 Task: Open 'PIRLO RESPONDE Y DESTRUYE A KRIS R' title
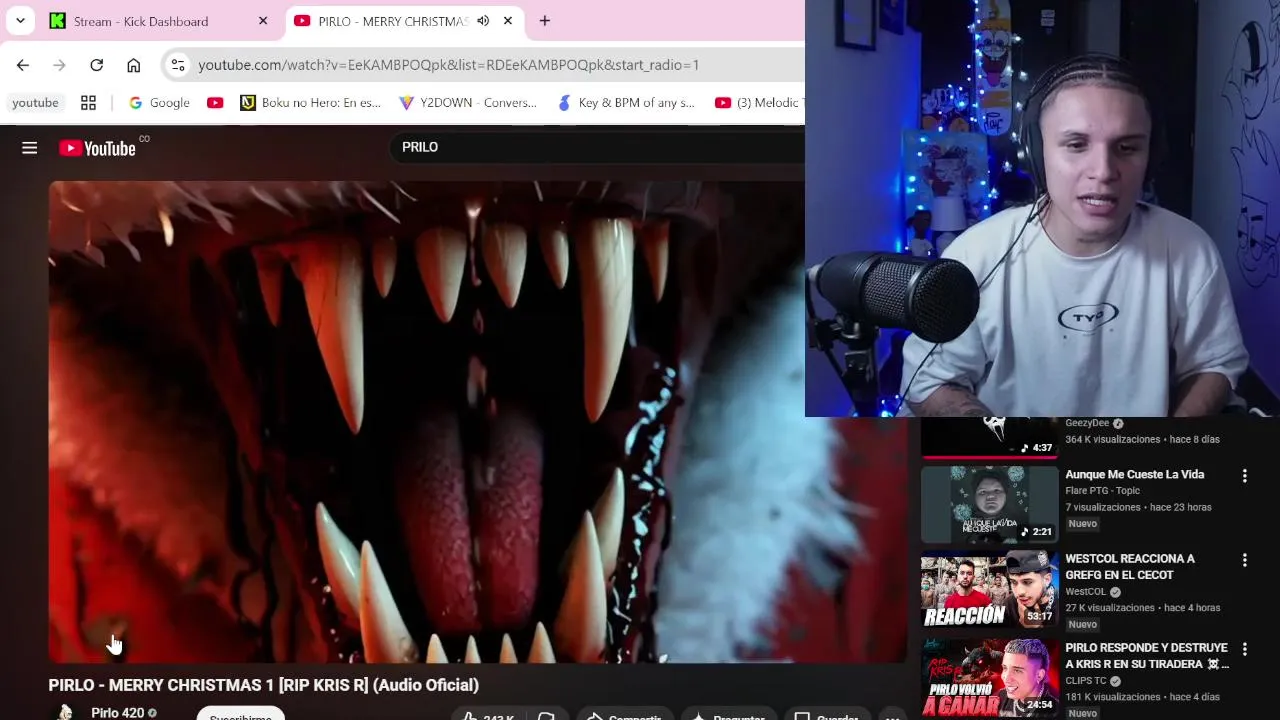pos(1147,656)
